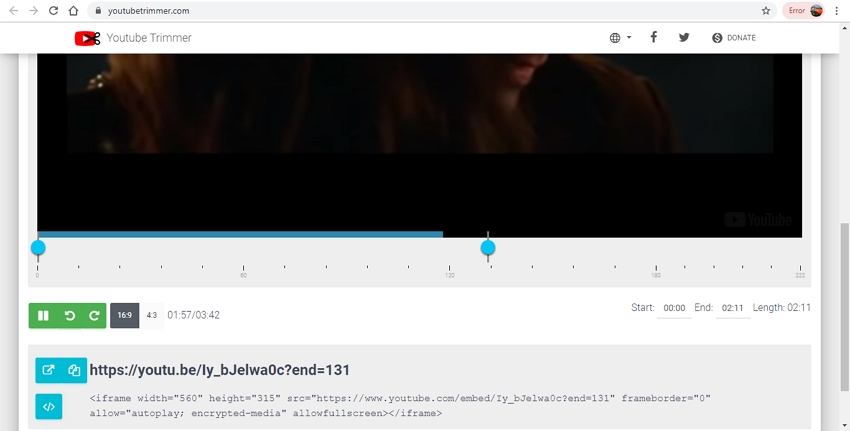This screenshot has height=431, width=850.
Task: Pause the video with the green pause button
Action: pos(43,316)
